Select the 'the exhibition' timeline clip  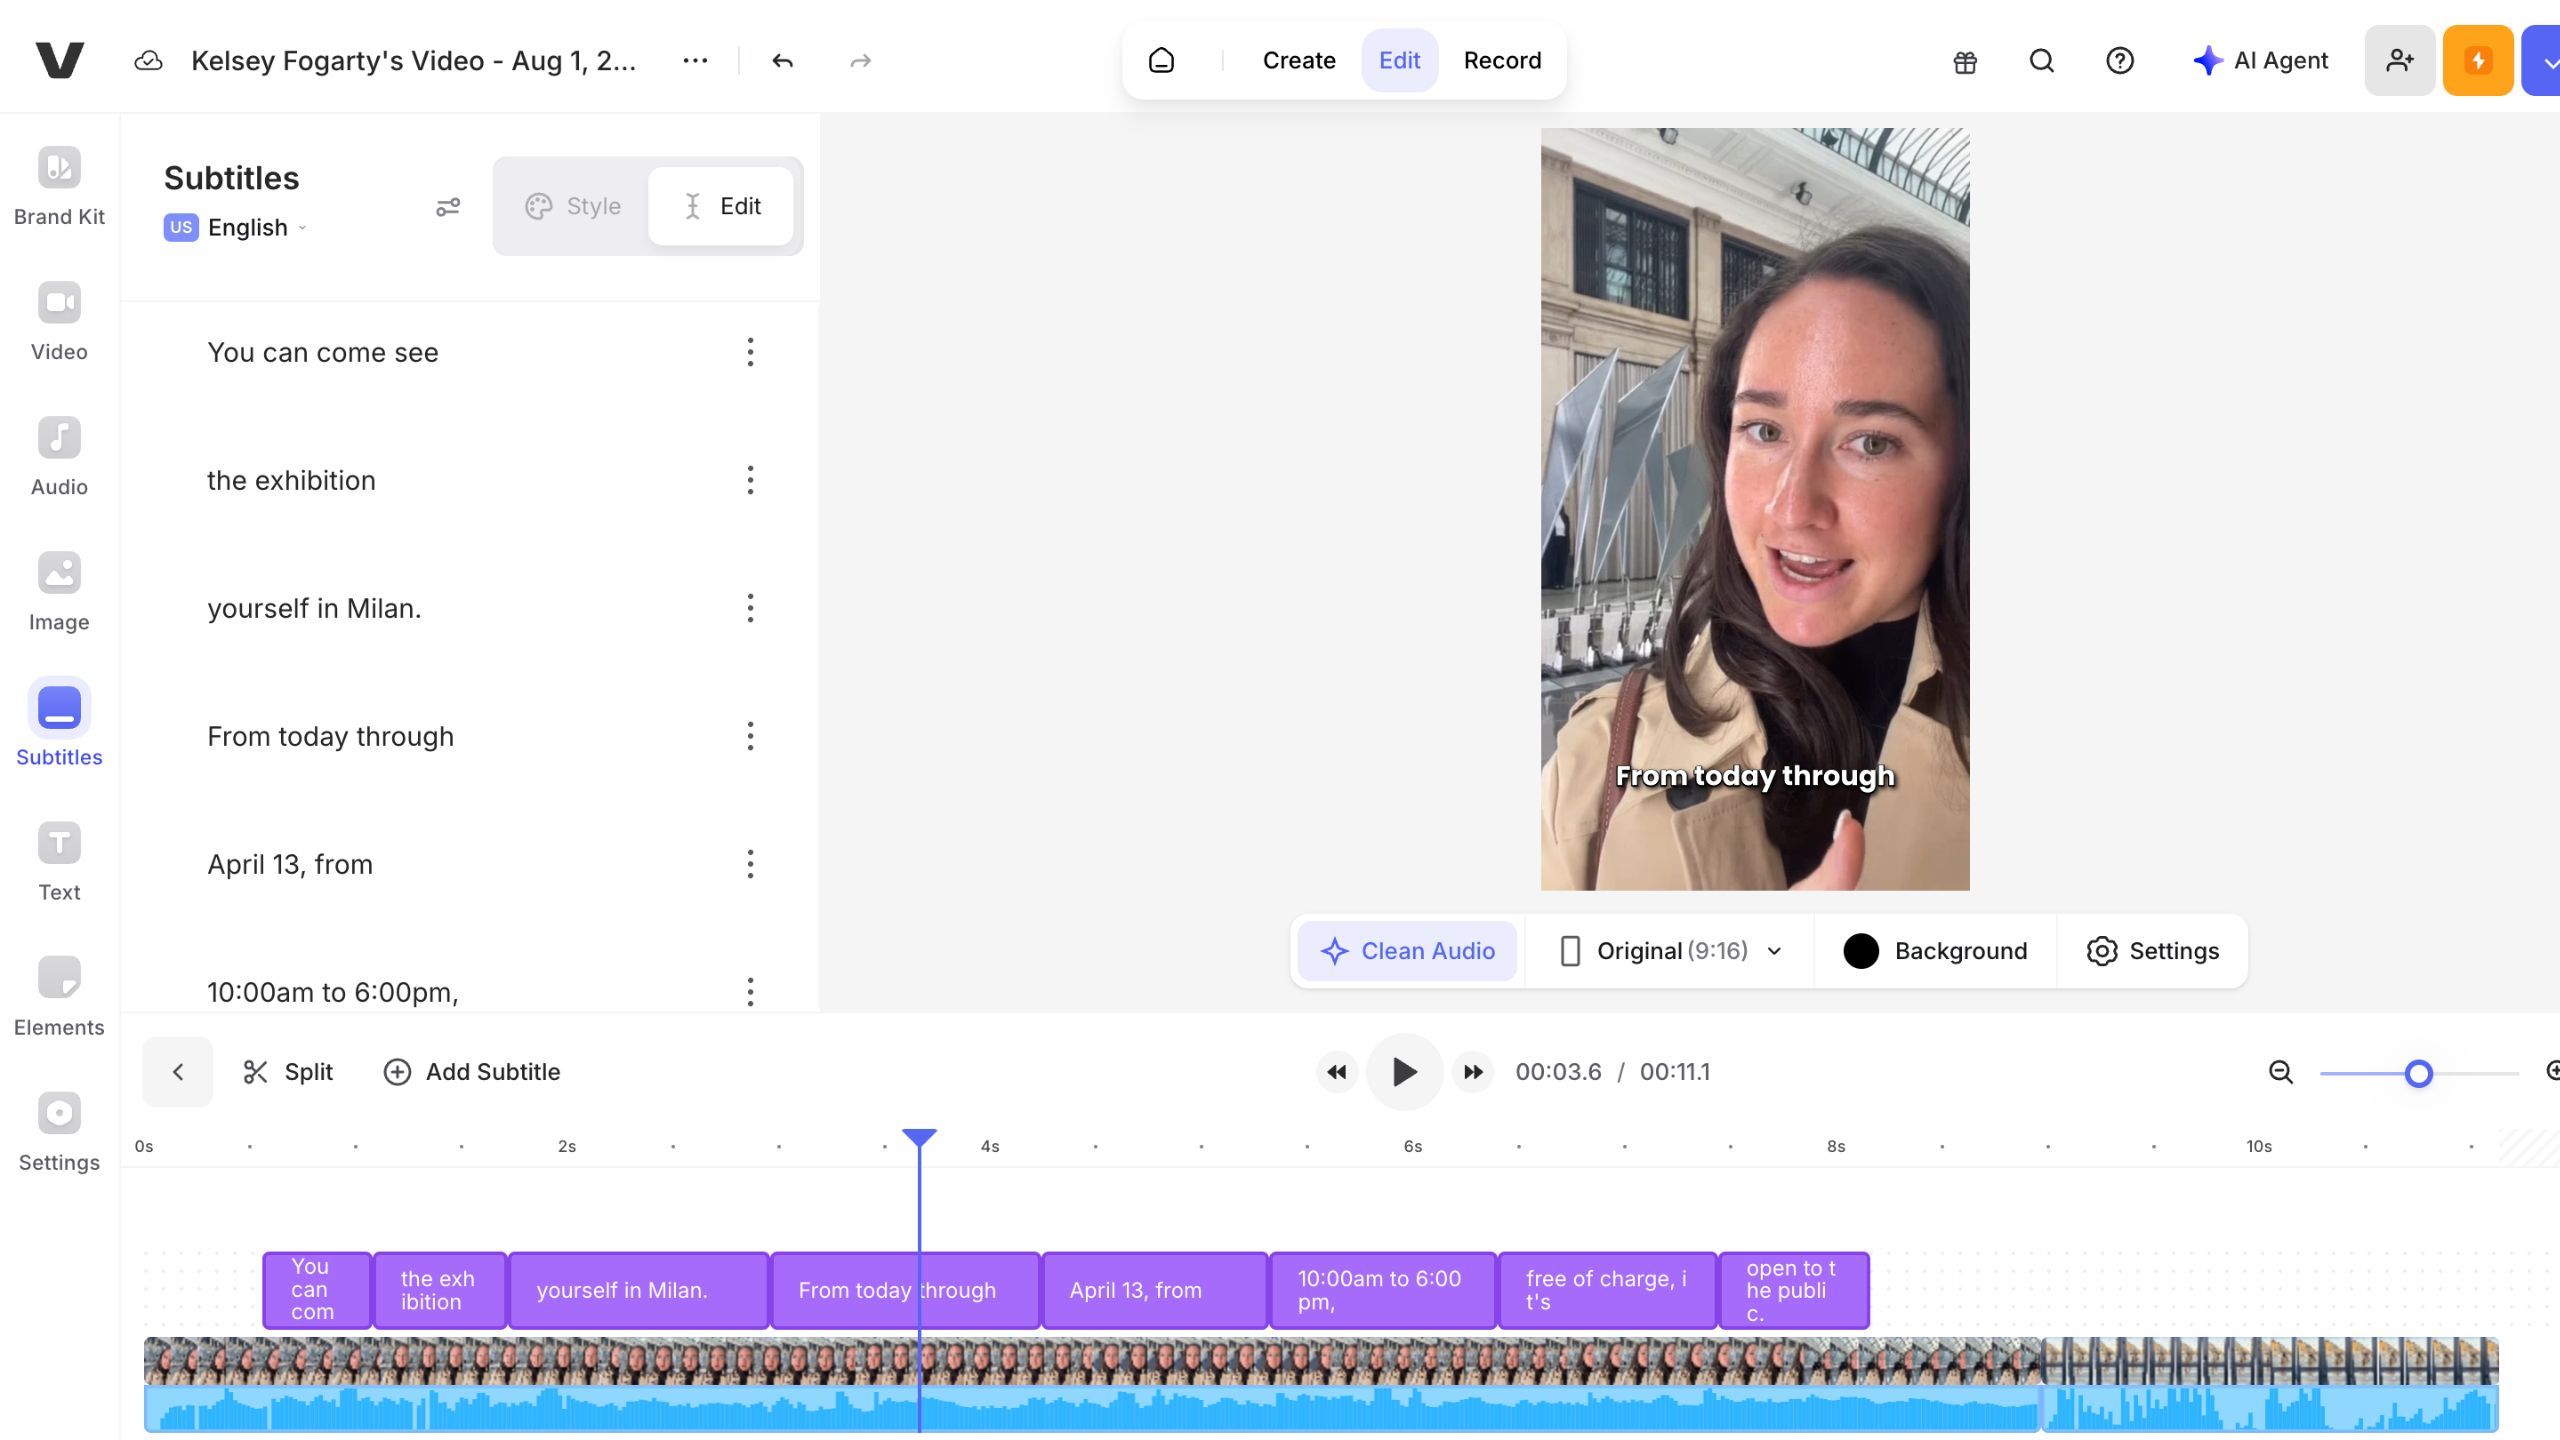[440, 1290]
